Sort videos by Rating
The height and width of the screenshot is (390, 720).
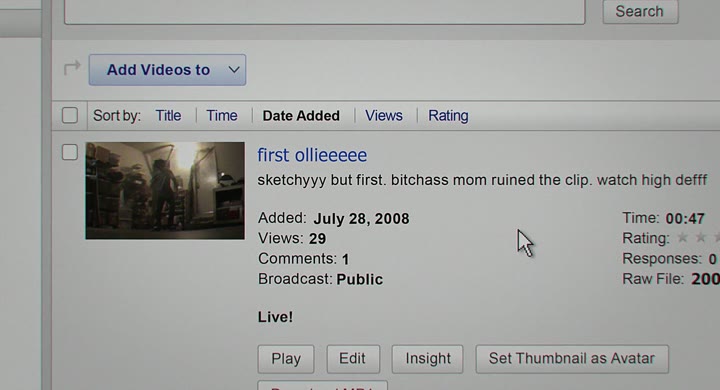coord(448,116)
